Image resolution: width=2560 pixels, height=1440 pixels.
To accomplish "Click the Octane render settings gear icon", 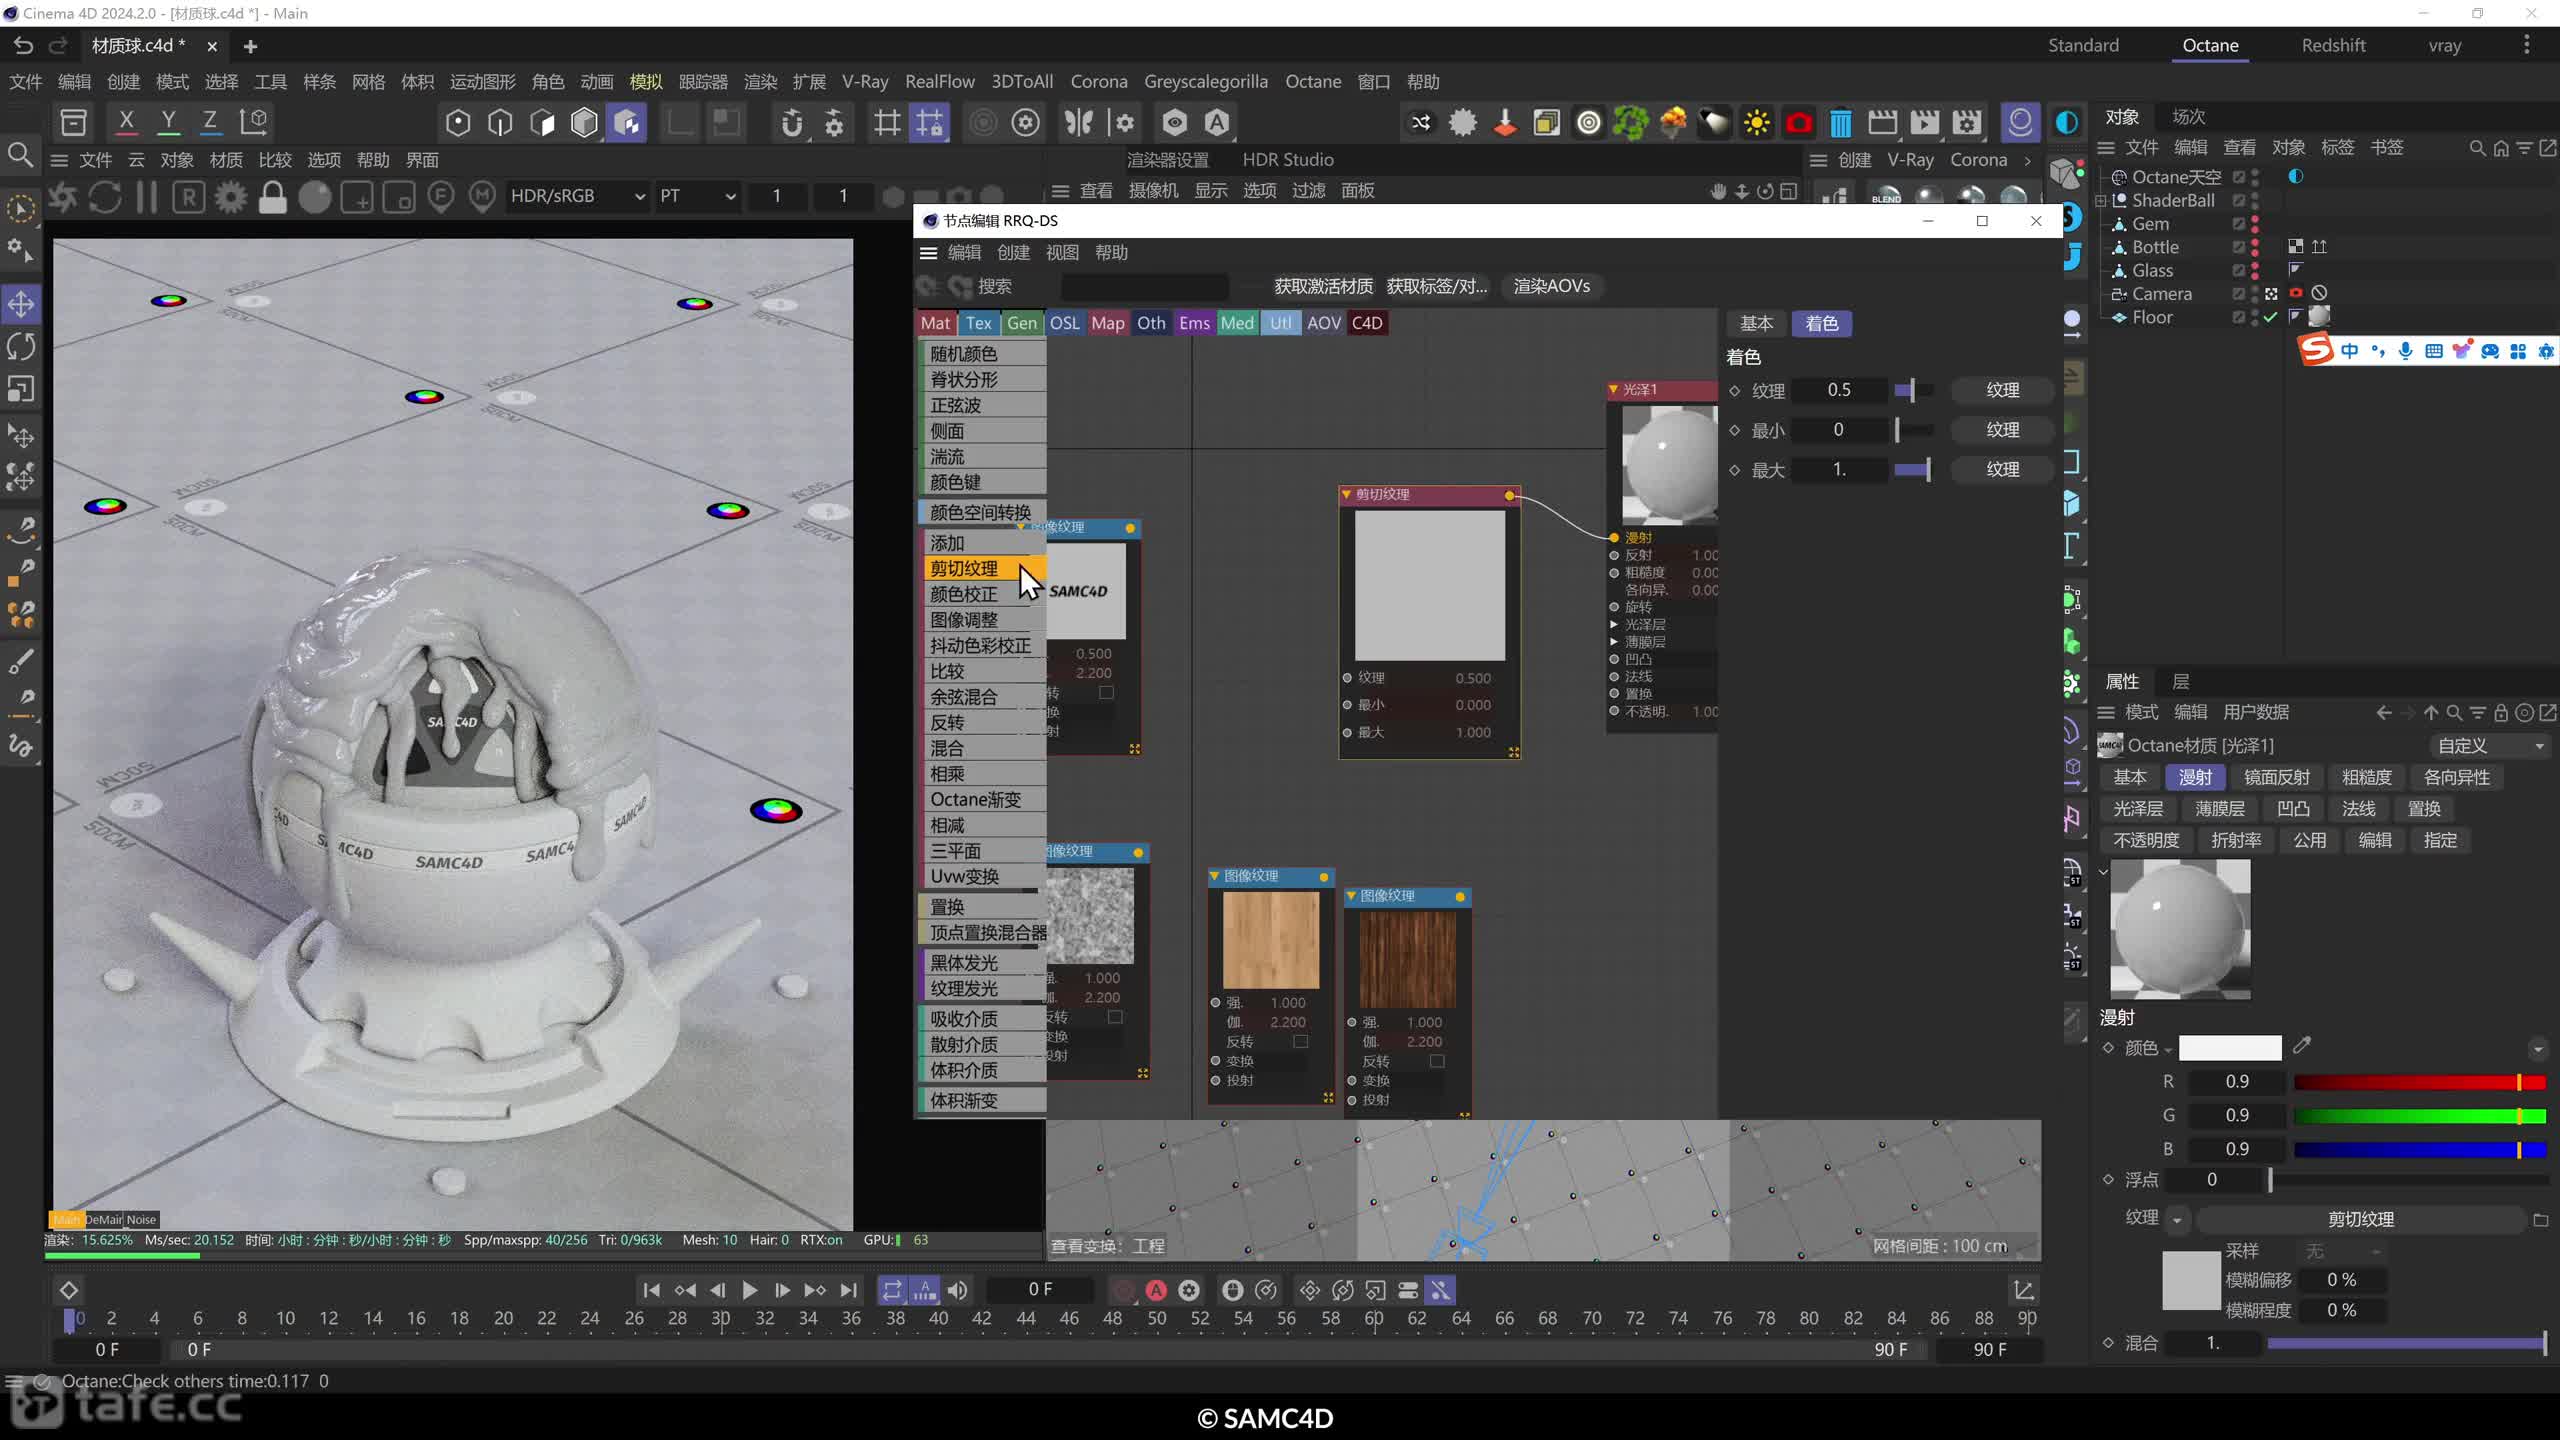I will (230, 197).
